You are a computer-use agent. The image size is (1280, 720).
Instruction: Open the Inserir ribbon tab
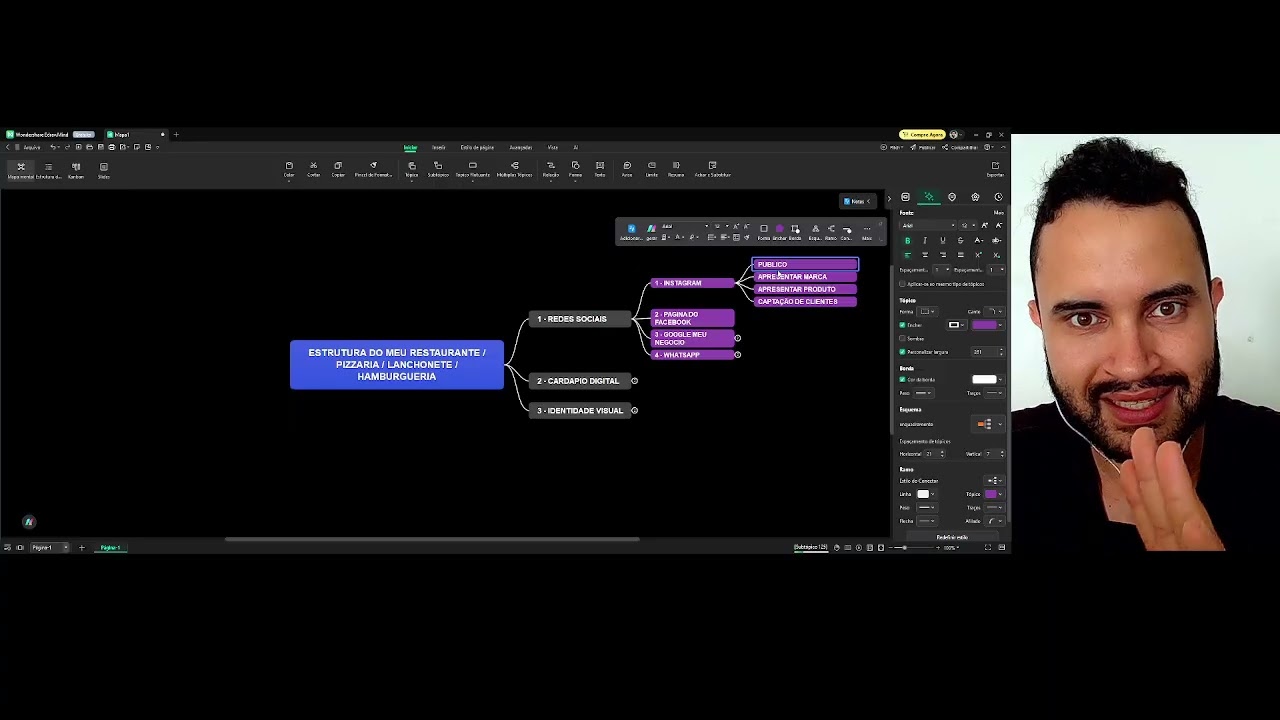tap(438, 148)
